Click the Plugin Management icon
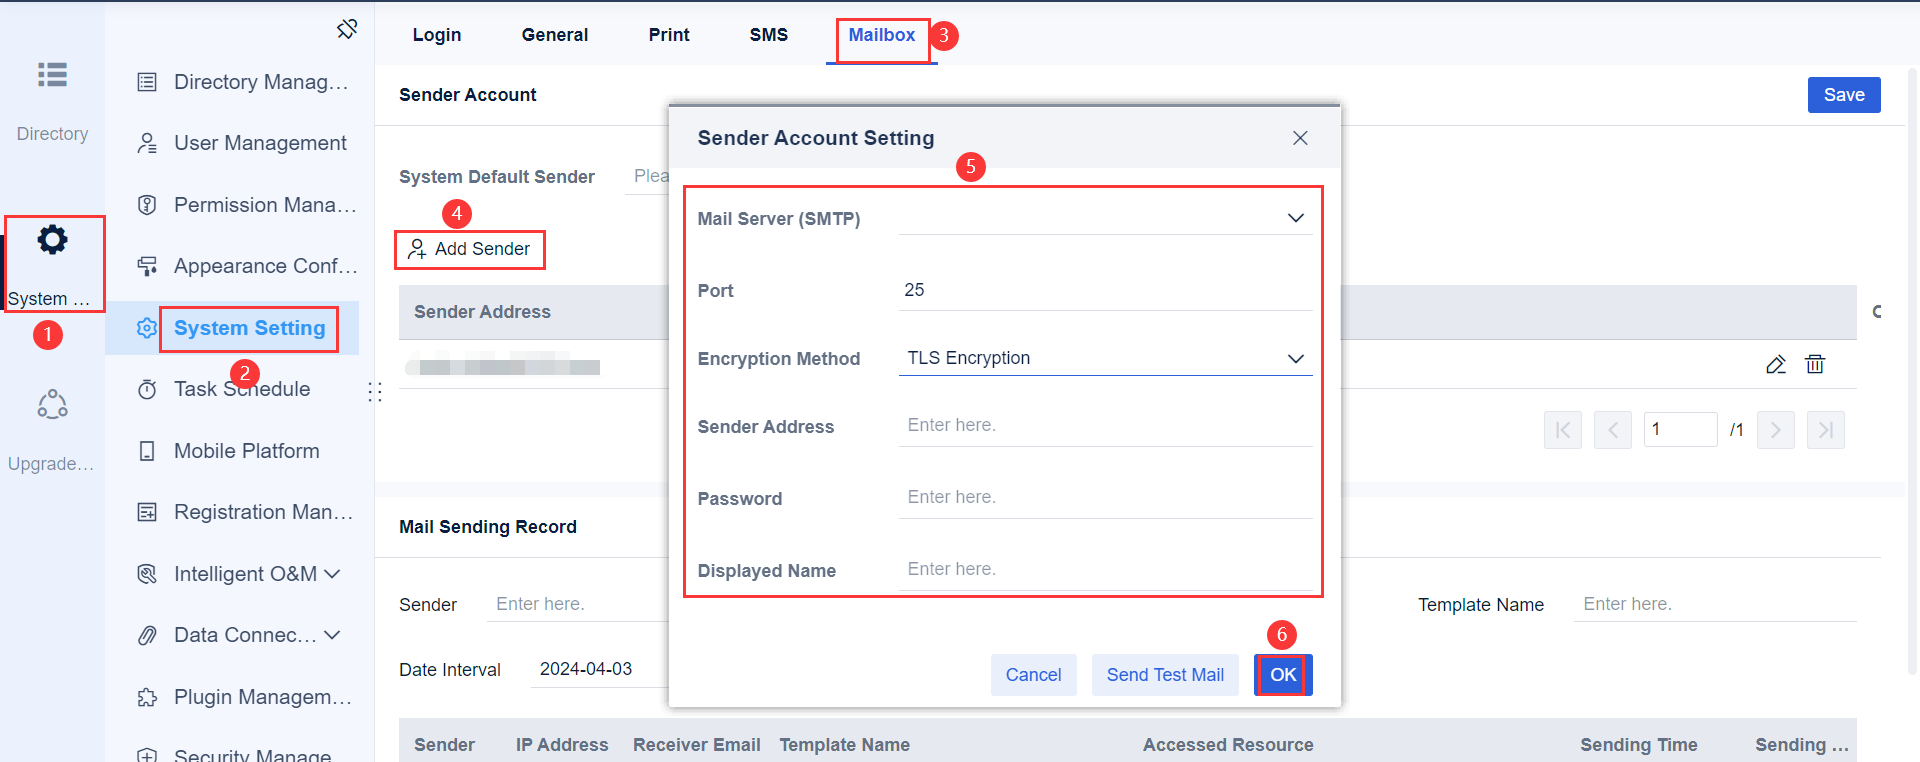The image size is (1920, 762). (148, 697)
